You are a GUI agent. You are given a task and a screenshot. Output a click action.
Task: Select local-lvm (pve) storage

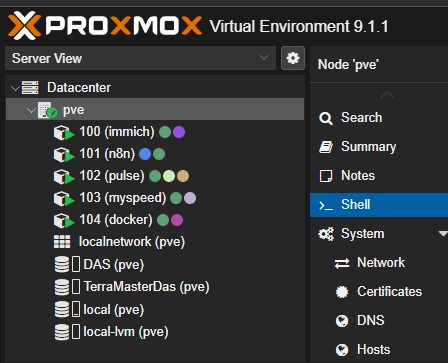pos(126,332)
